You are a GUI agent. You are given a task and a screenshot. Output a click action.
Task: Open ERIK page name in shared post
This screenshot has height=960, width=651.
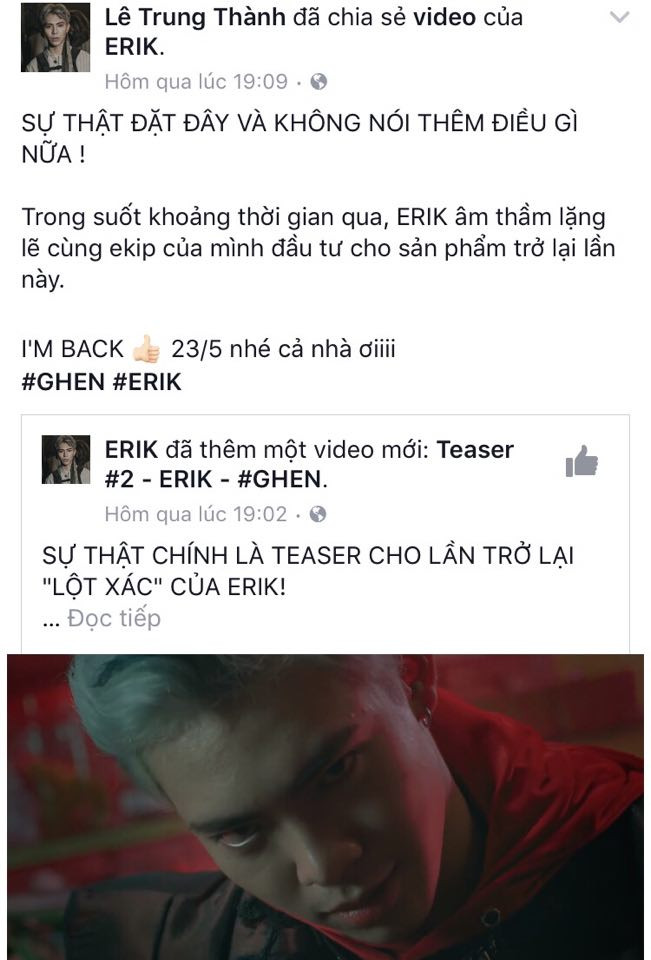tap(131, 450)
